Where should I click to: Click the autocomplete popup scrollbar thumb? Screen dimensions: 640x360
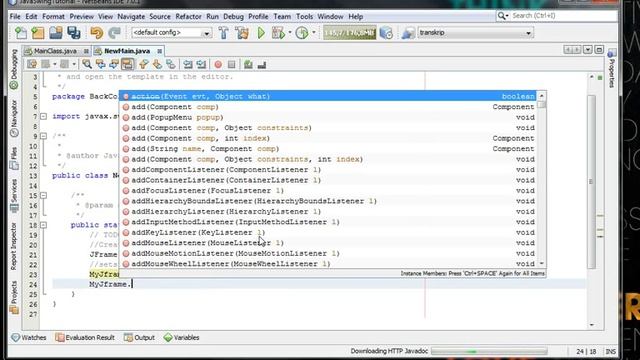pos(542,105)
